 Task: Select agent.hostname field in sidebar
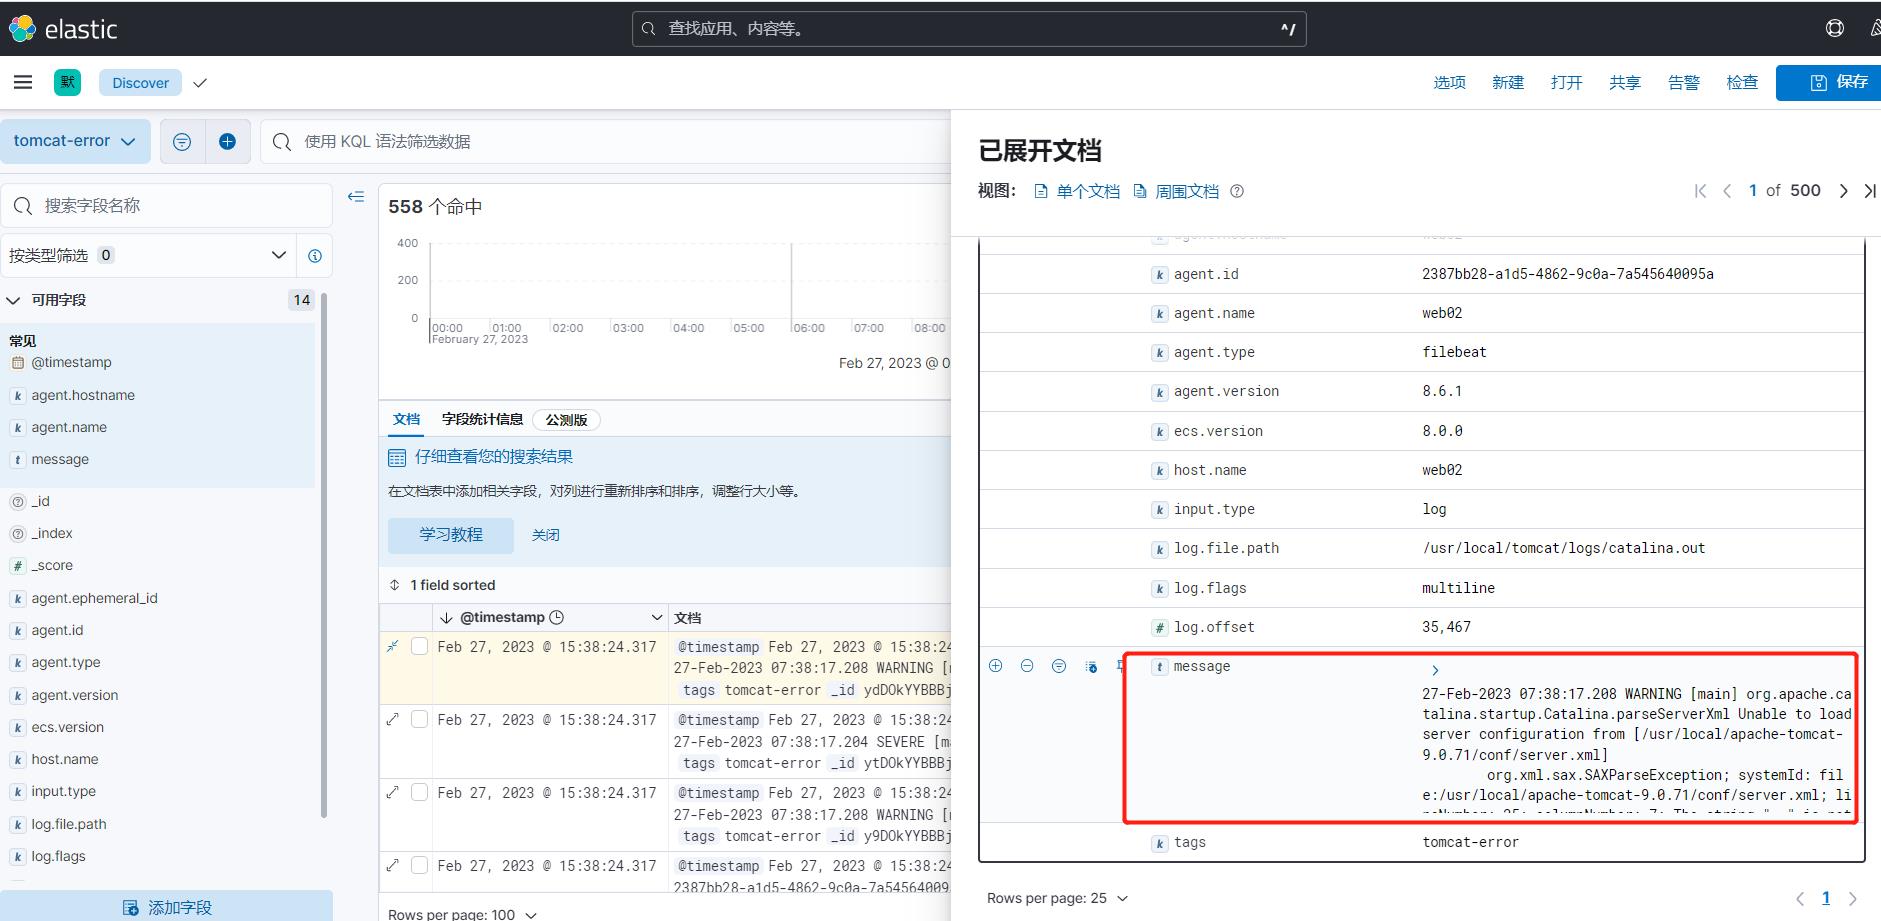pyautogui.click(x=83, y=395)
